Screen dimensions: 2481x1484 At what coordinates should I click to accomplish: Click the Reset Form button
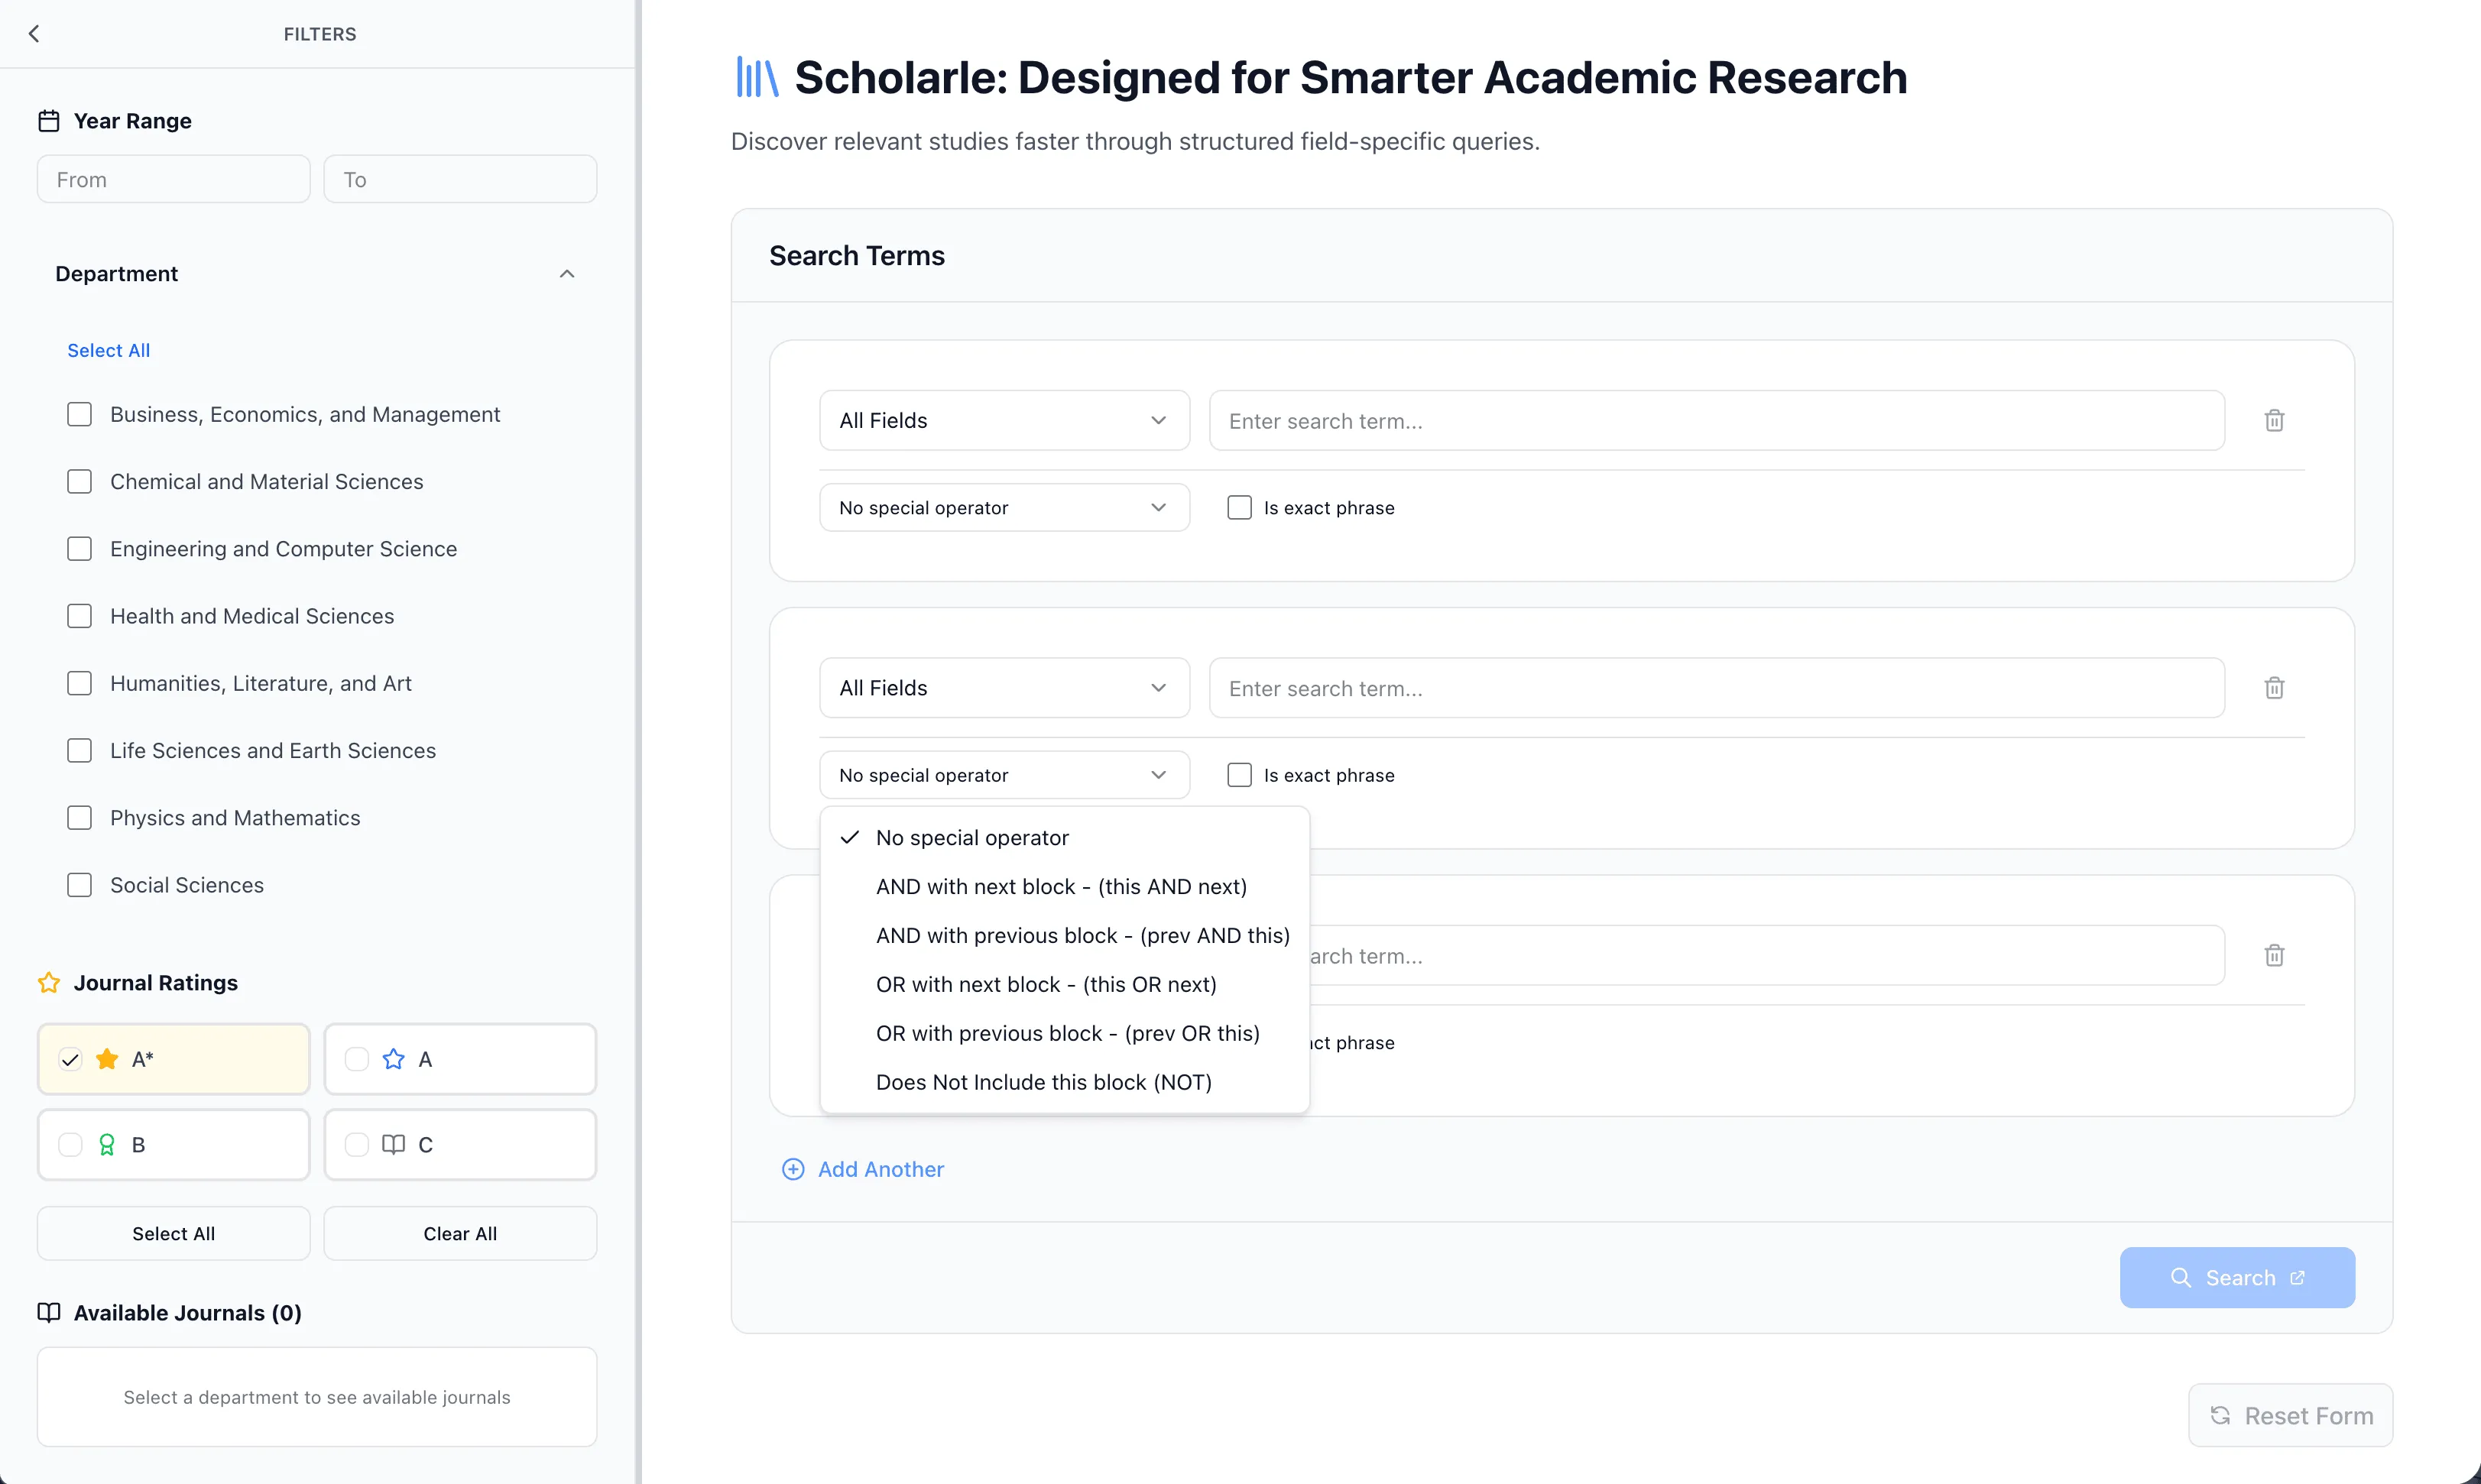[x=2290, y=1415]
